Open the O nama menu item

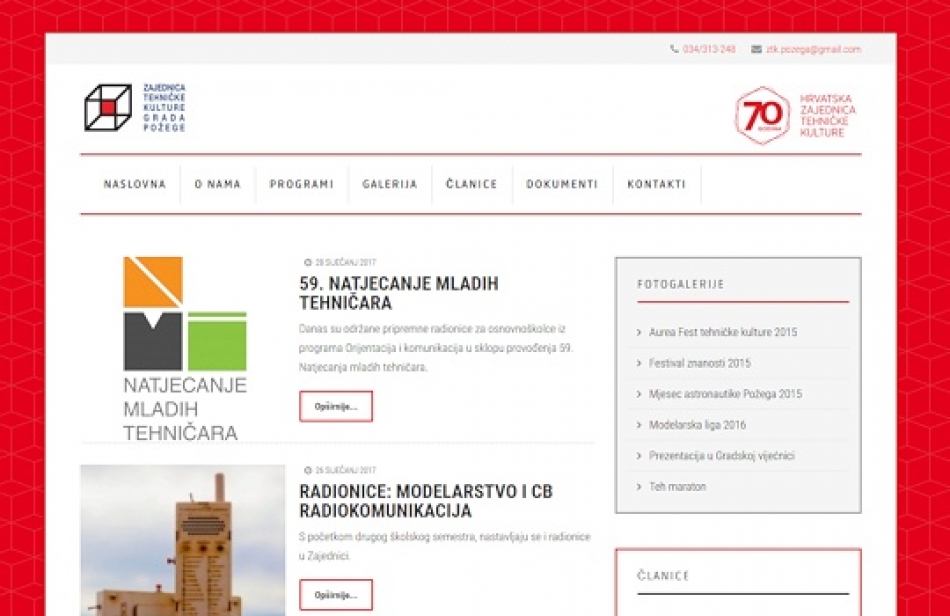(218, 185)
